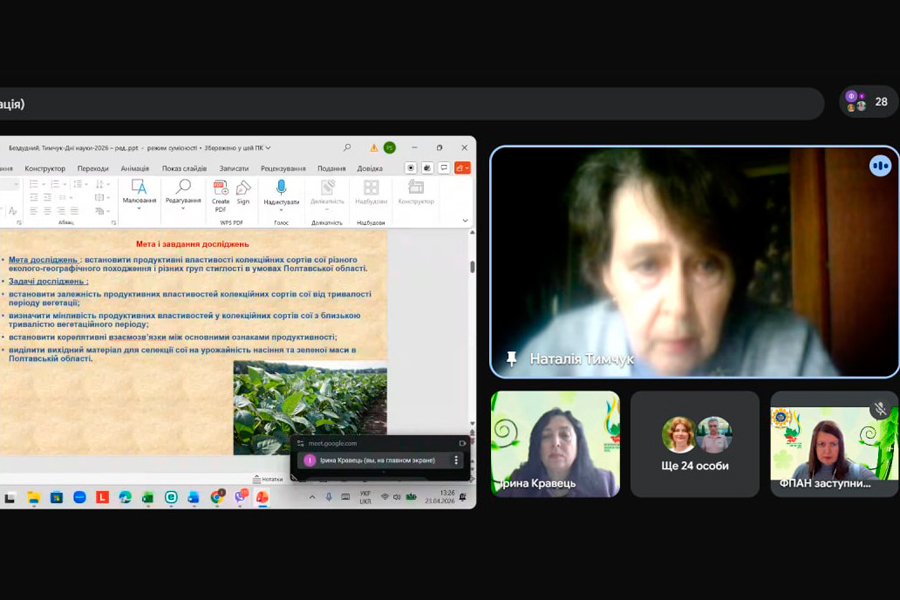Click the Create PDF ribbon icon
This screenshot has width=900, height=600.
[x=220, y=195]
